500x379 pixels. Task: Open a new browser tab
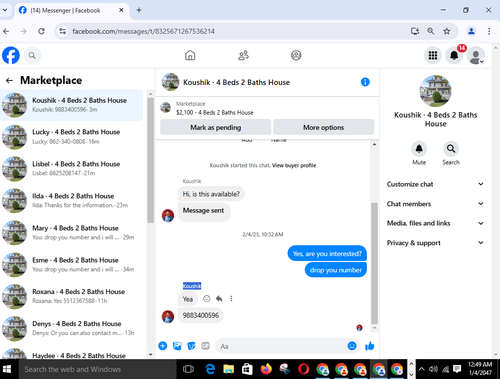pyautogui.click(x=139, y=10)
